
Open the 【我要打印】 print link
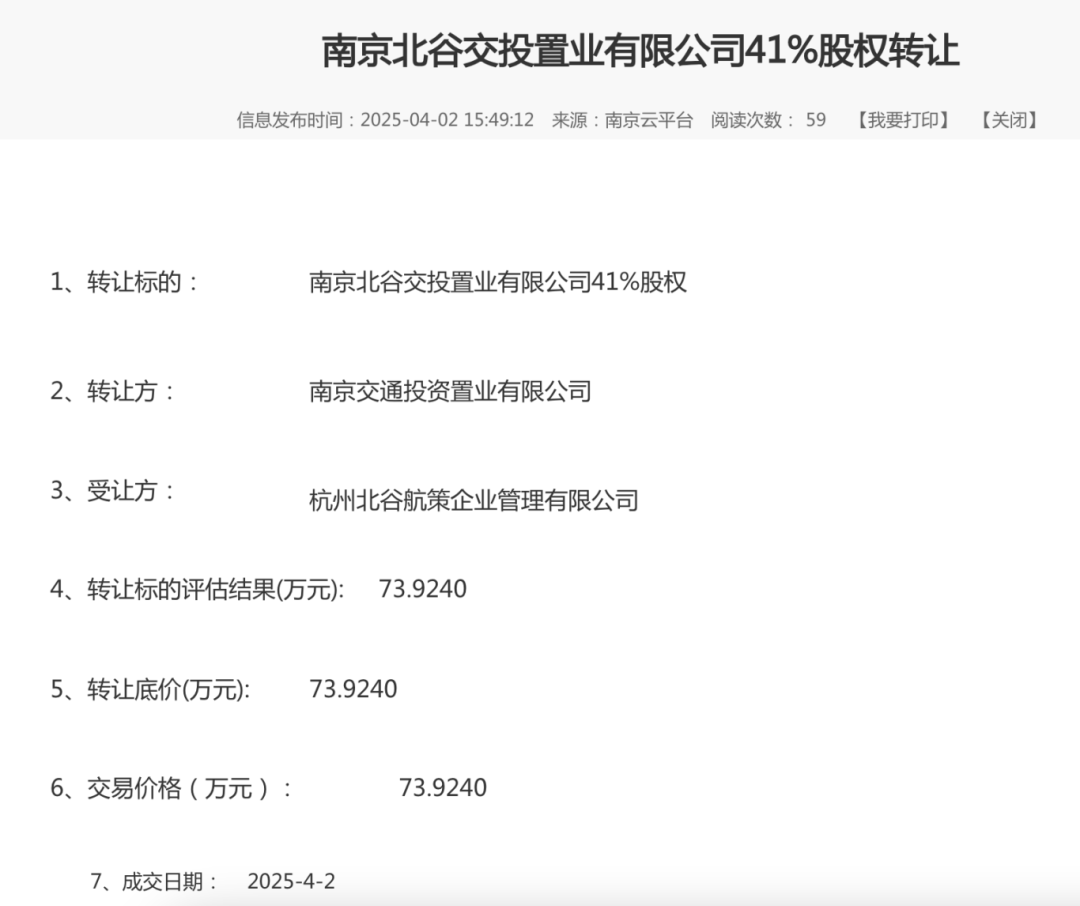(903, 120)
